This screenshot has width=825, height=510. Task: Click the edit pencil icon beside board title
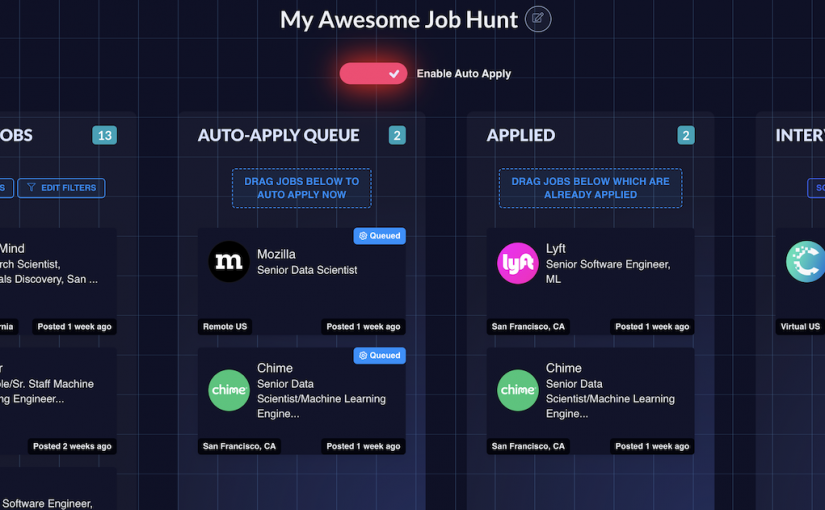[x=538, y=19]
